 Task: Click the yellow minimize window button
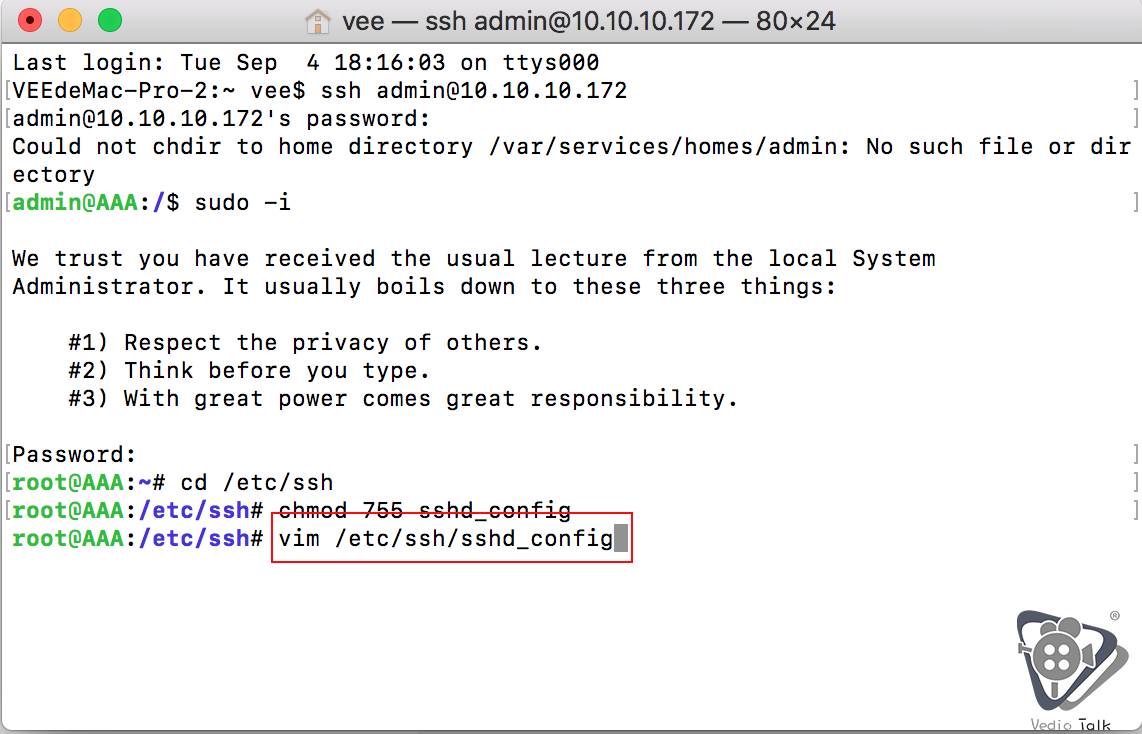pyautogui.click(x=70, y=20)
